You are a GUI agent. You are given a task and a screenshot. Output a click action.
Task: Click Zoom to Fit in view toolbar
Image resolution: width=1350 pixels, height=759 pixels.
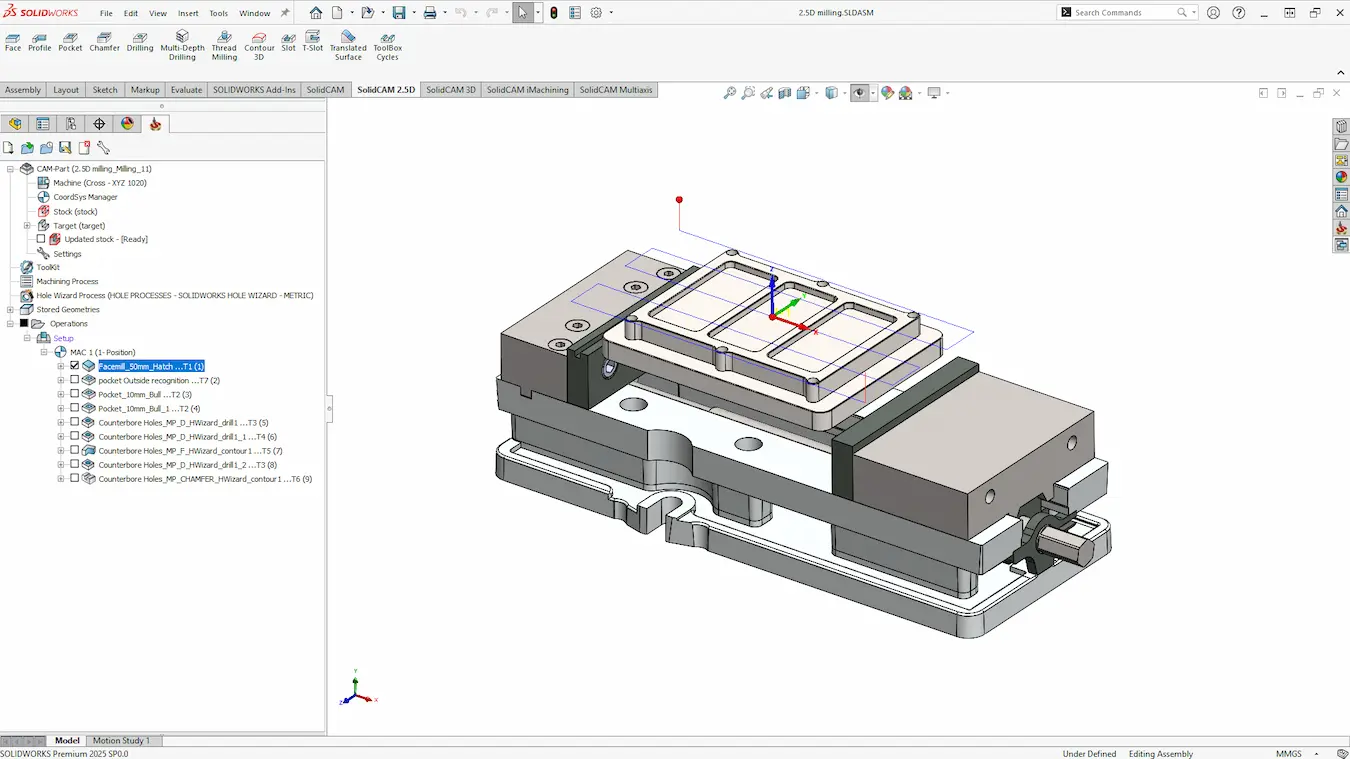(x=730, y=93)
